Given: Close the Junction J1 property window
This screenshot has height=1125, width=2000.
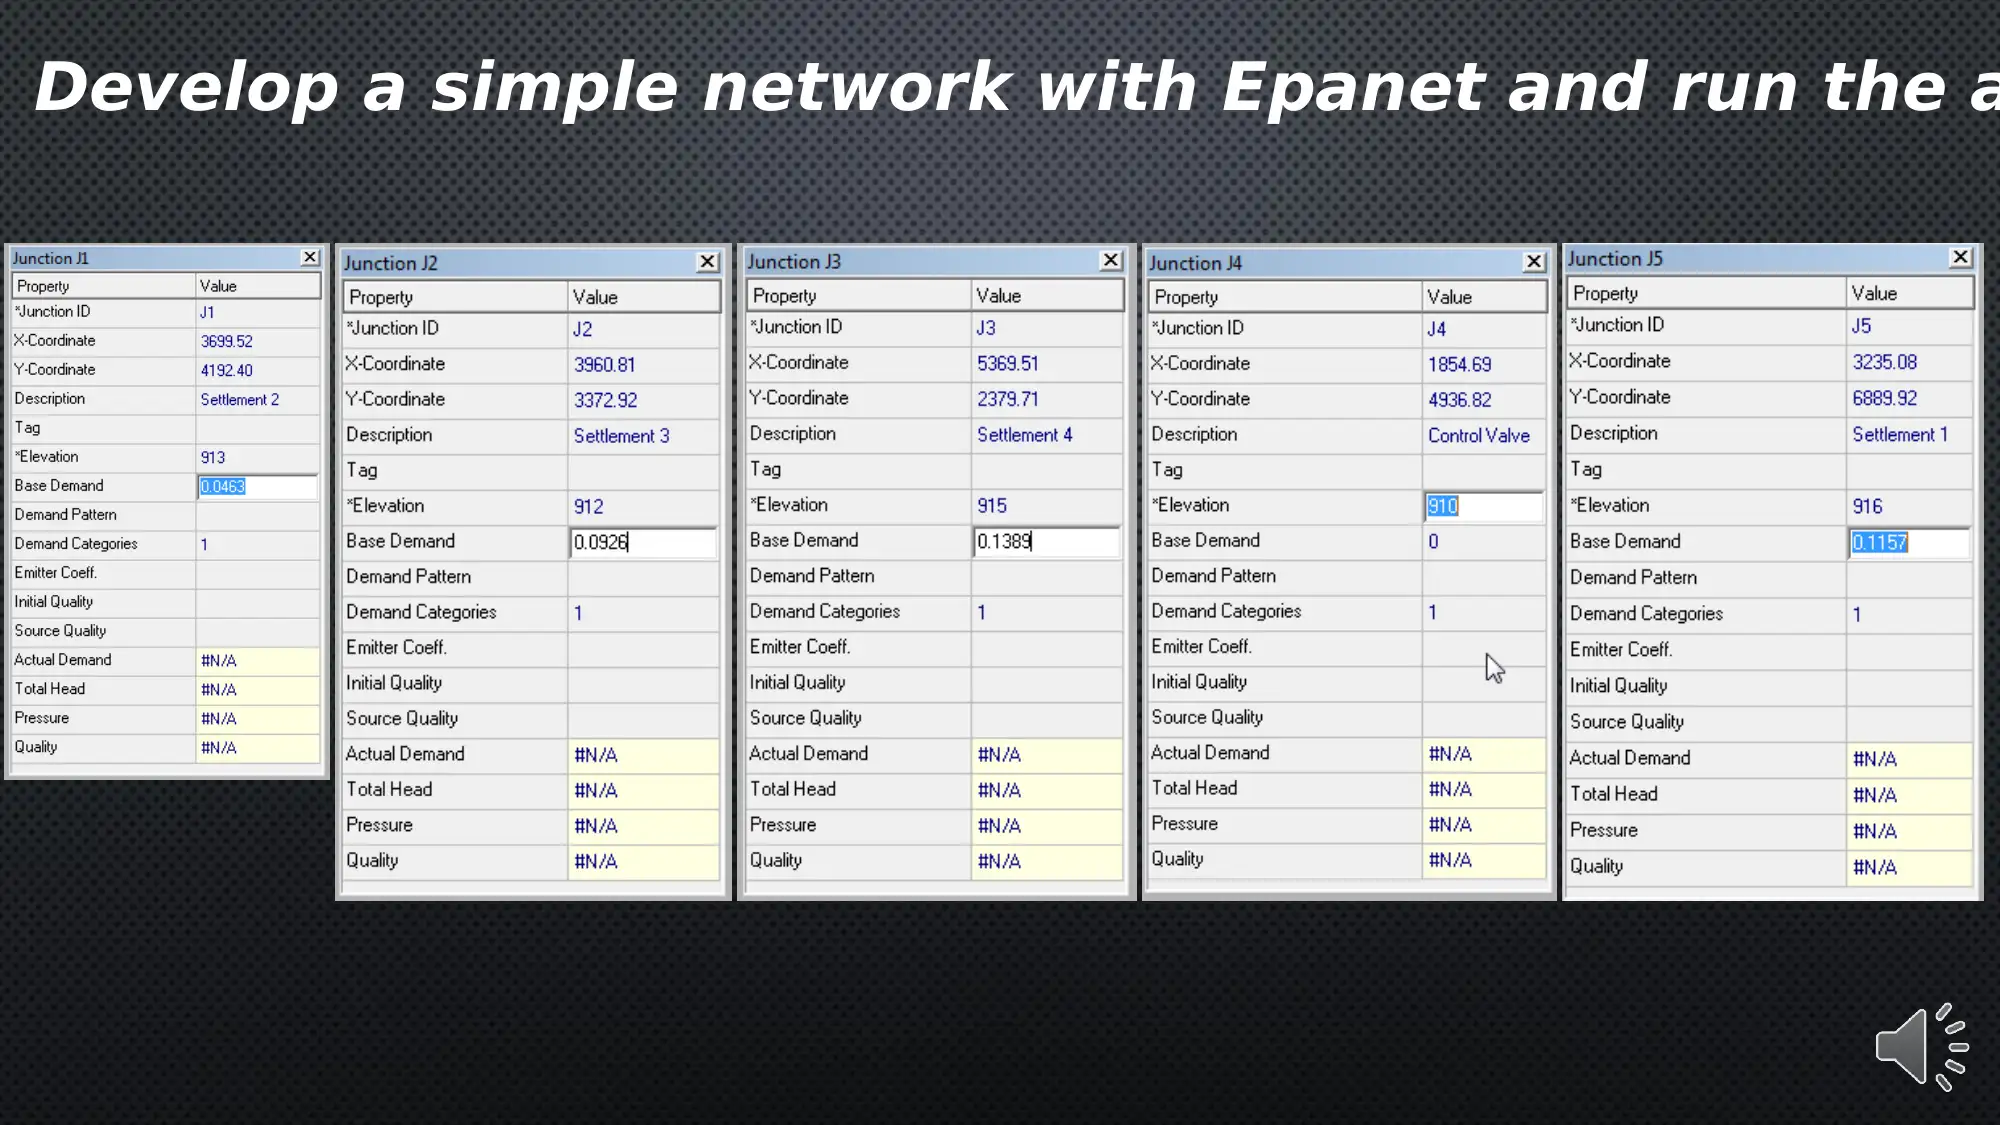Looking at the screenshot, I should [310, 258].
